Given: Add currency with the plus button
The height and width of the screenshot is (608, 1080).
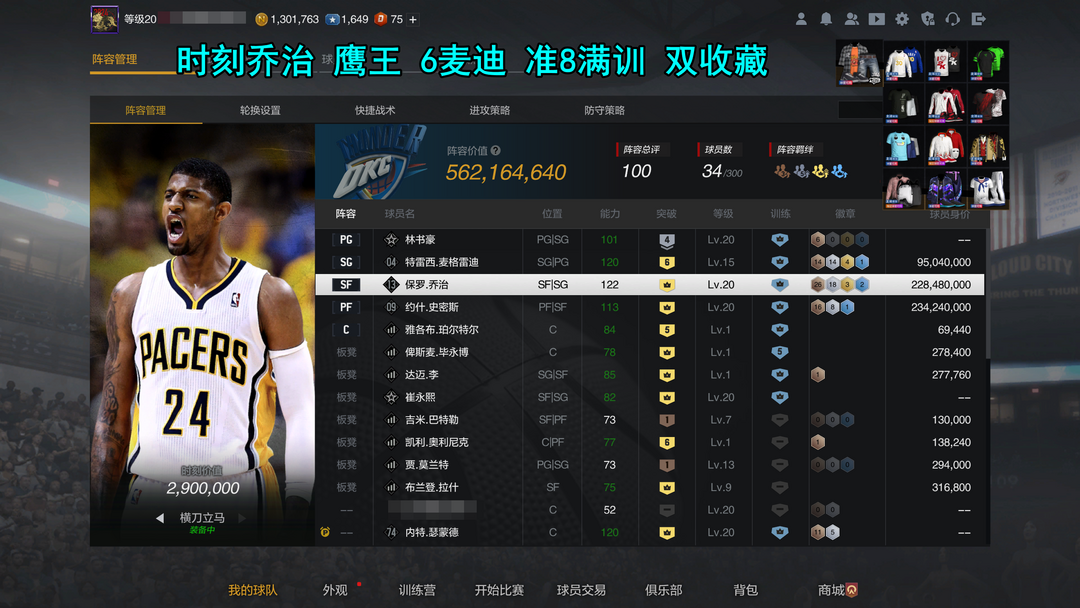Looking at the screenshot, I should [x=413, y=19].
